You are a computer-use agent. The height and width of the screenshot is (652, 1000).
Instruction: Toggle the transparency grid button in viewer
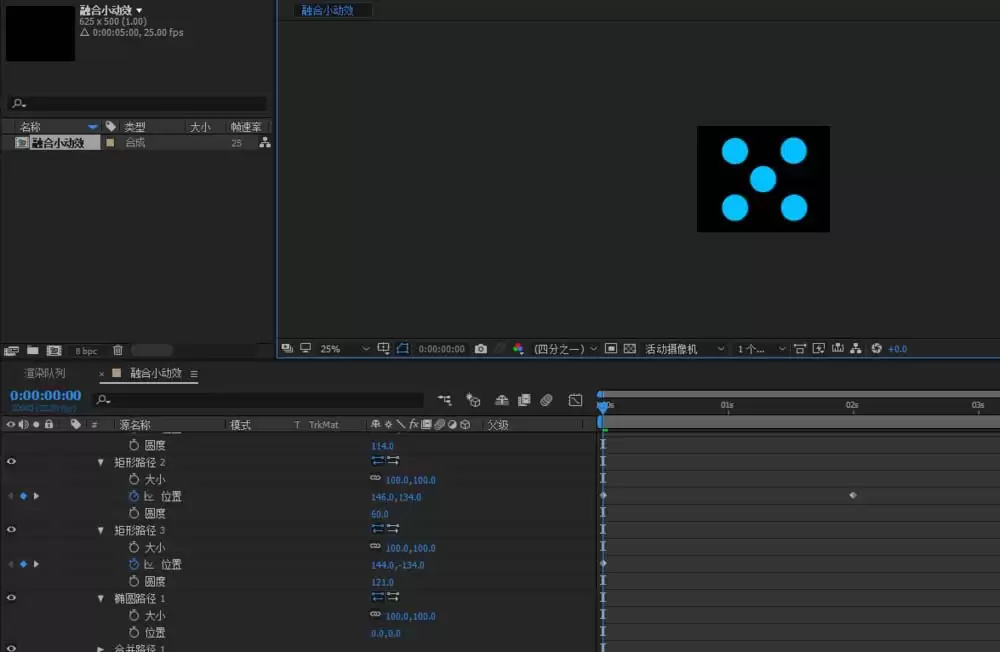[629, 348]
